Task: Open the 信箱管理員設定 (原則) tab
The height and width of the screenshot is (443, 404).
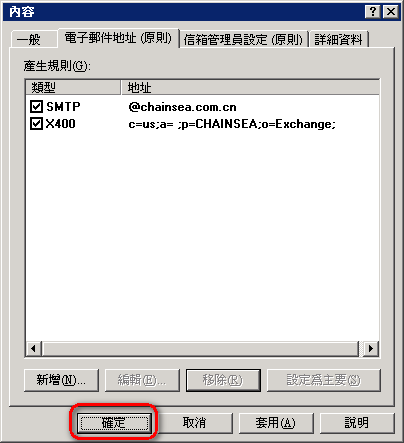Action: pyautogui.click(x=243, y=40)
